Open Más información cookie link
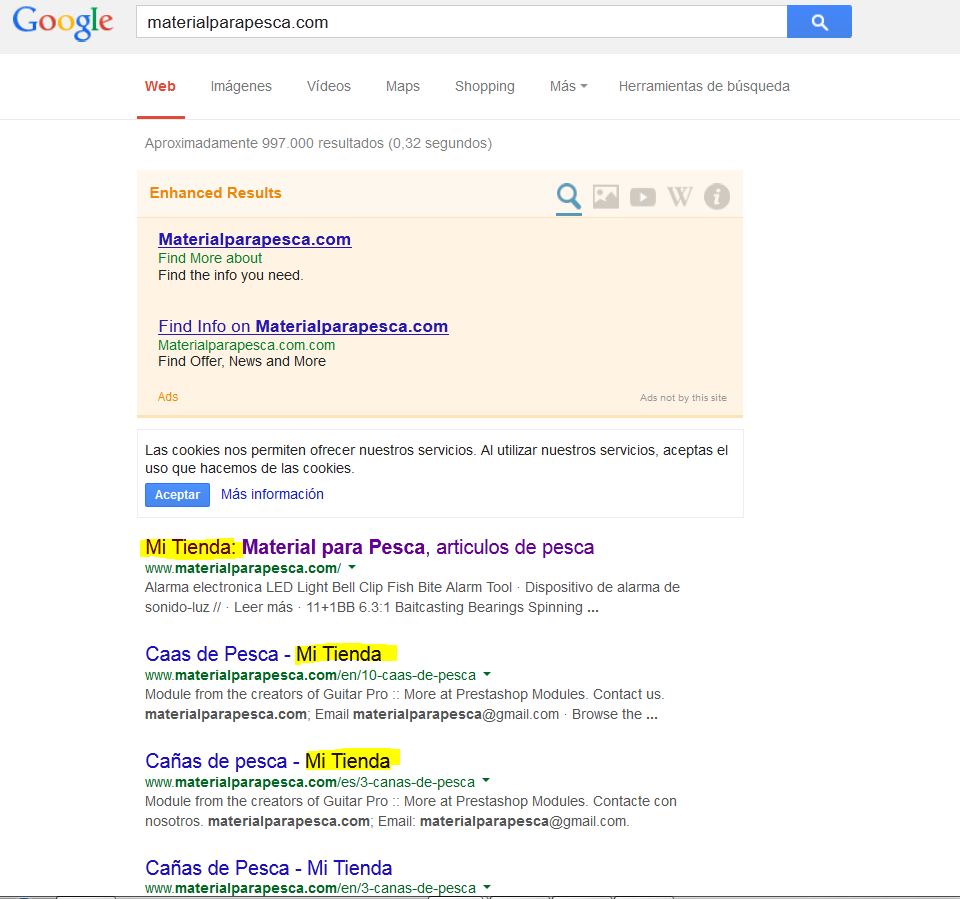The width and height of the screenshot is (960, 899). (x=272, y=494)
